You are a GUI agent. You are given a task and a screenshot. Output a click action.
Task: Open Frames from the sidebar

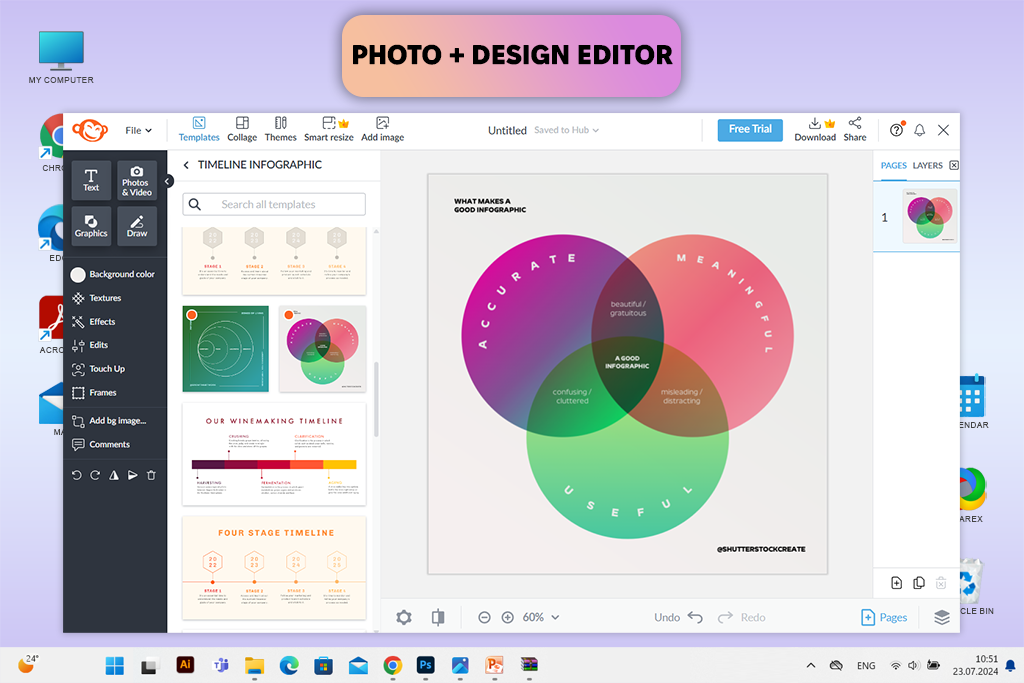(94, 392)
